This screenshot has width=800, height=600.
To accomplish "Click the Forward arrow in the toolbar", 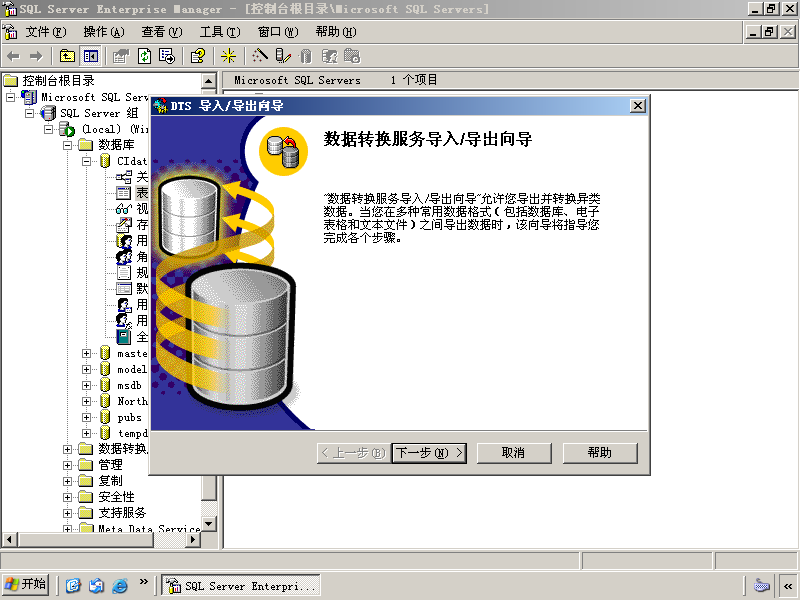I will click(36, 56).
